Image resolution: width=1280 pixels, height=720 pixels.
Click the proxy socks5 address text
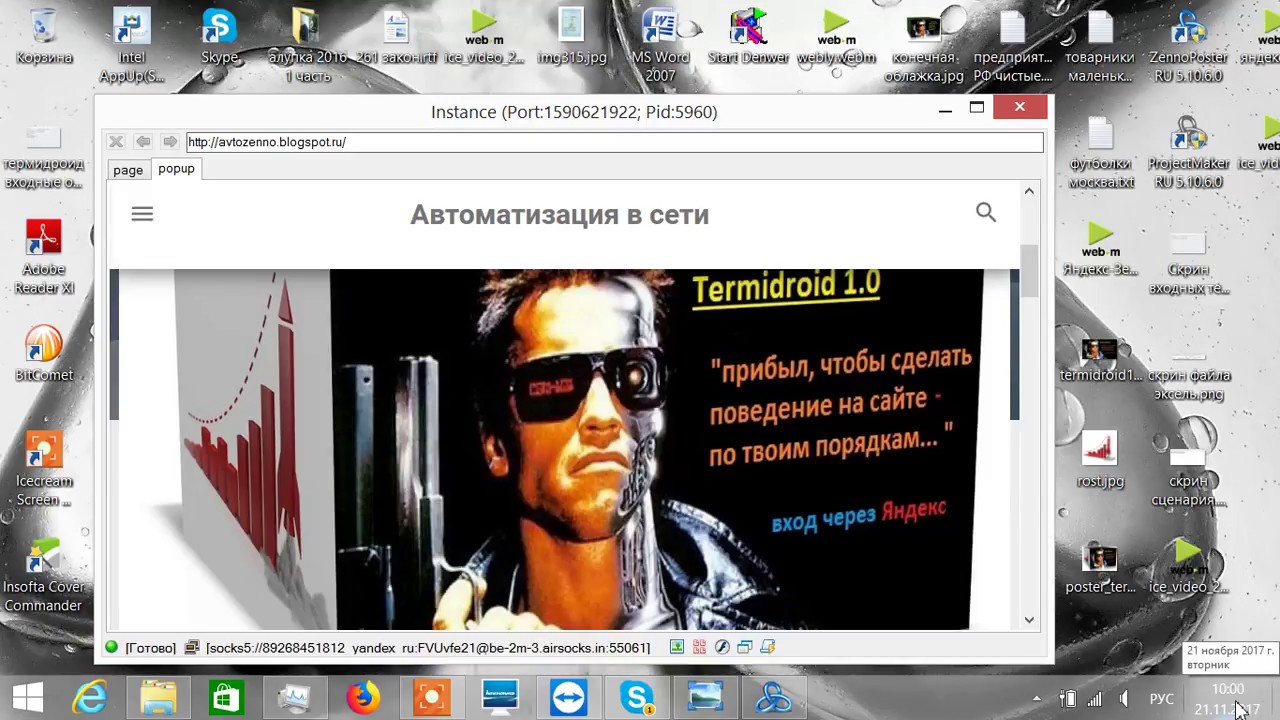coord(428,648)
